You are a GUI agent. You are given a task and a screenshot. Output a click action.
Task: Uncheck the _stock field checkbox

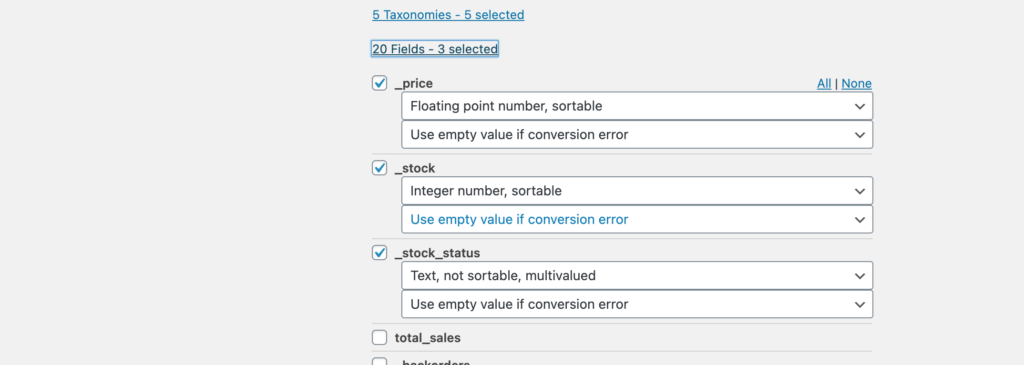click(379, 168)
